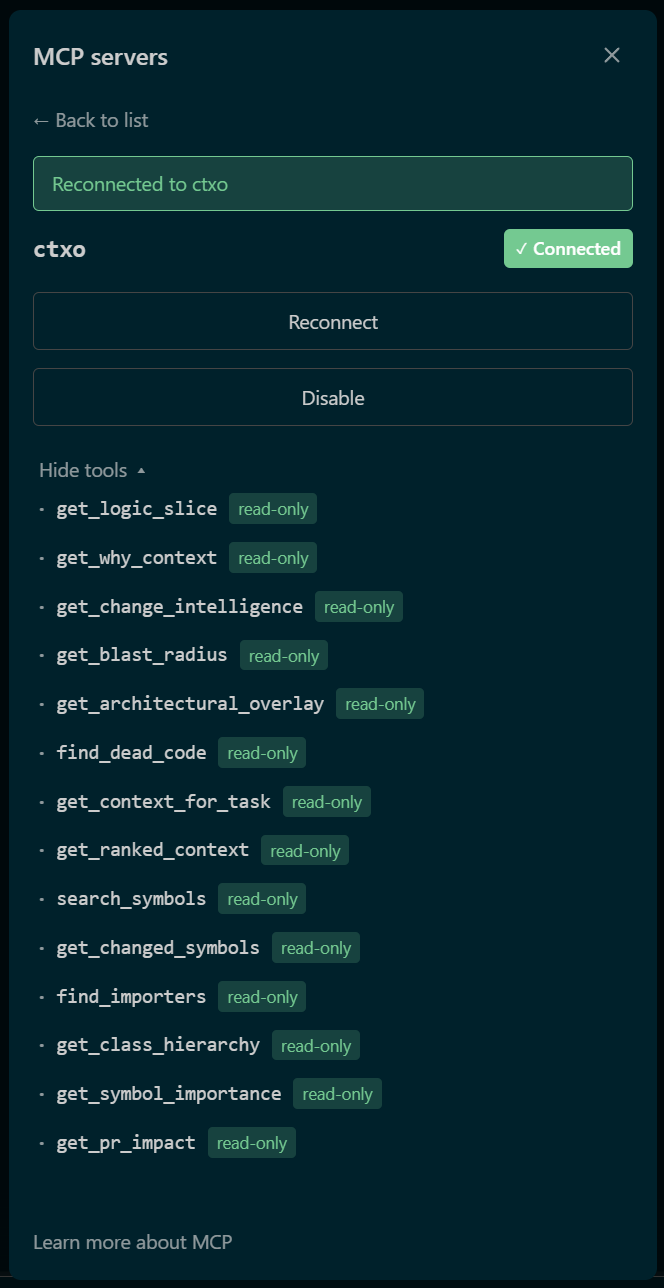Click read-only badge next to find_importers
Screen dimensions: 664x1288
coord(262,997)
